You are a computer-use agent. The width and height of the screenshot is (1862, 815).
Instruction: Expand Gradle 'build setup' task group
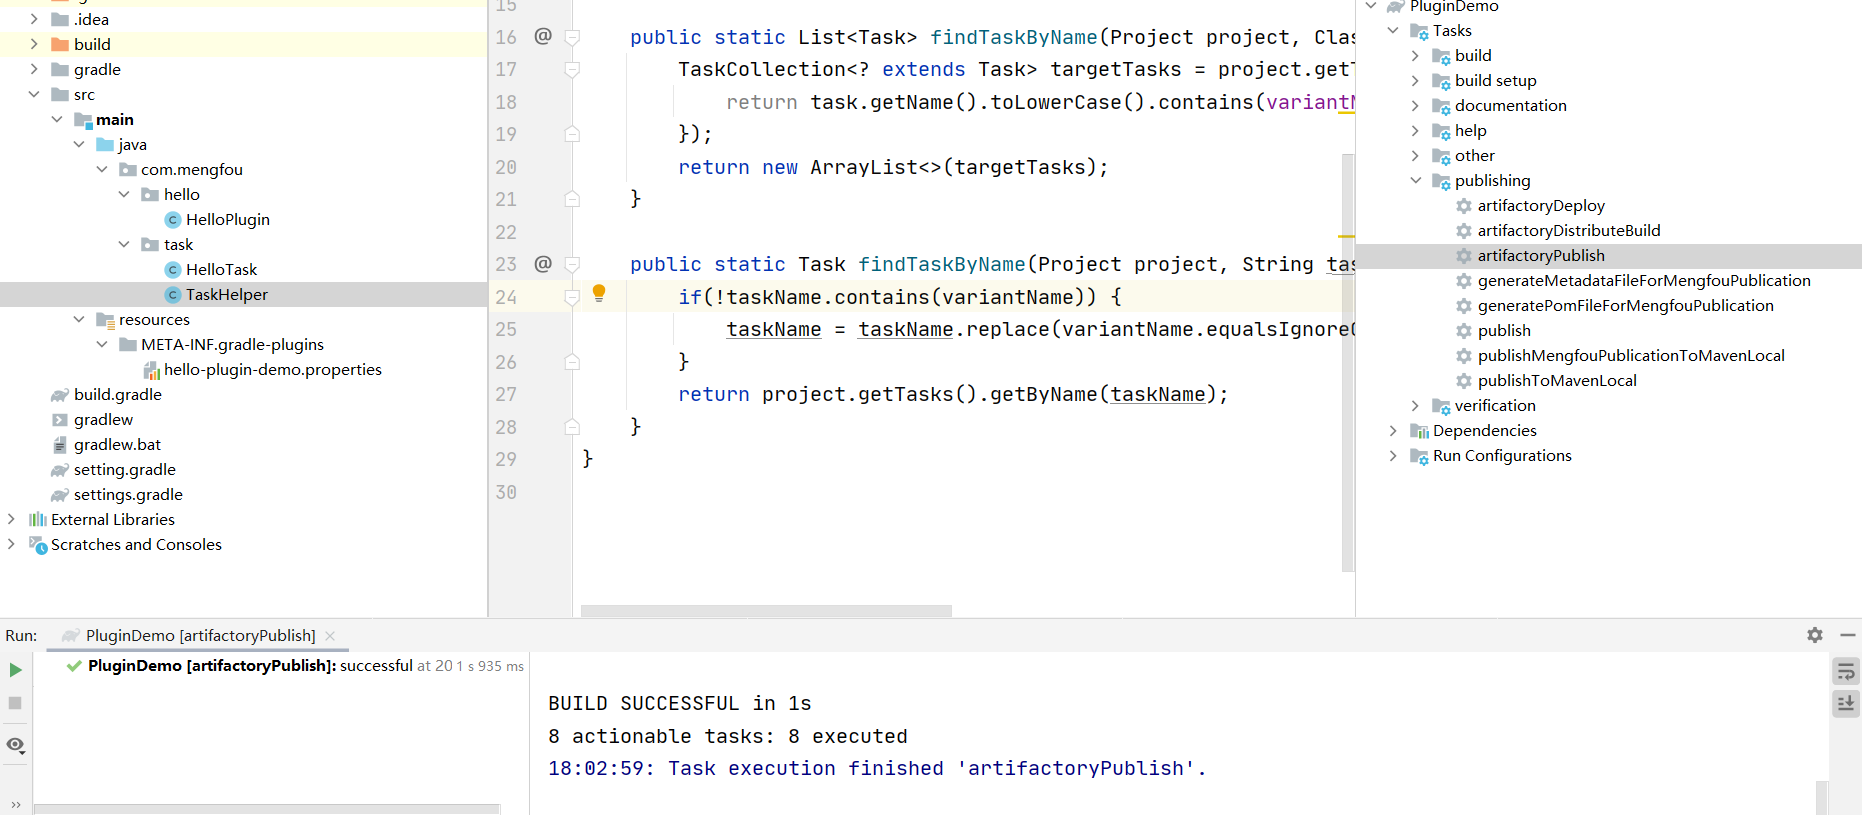click(1415, 80)
